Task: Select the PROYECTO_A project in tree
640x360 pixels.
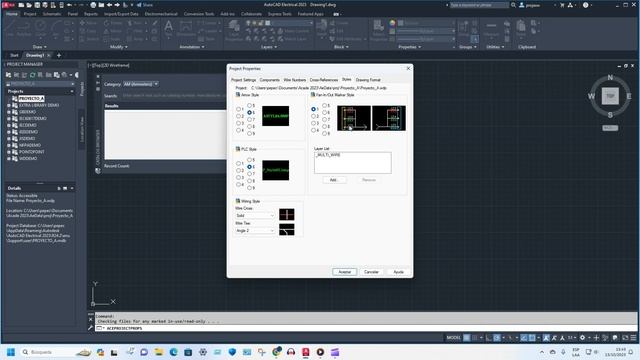Action: (x=31, y=98)
